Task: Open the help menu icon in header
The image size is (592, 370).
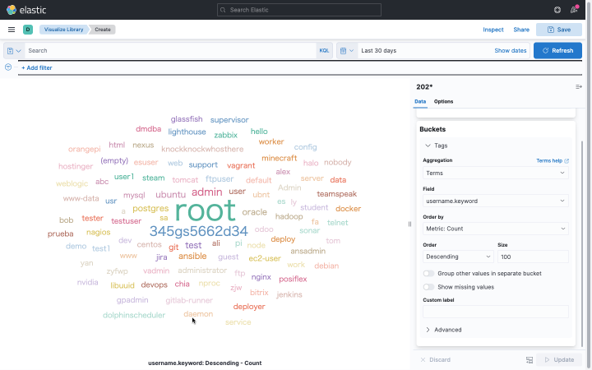Action: point(557,10)
